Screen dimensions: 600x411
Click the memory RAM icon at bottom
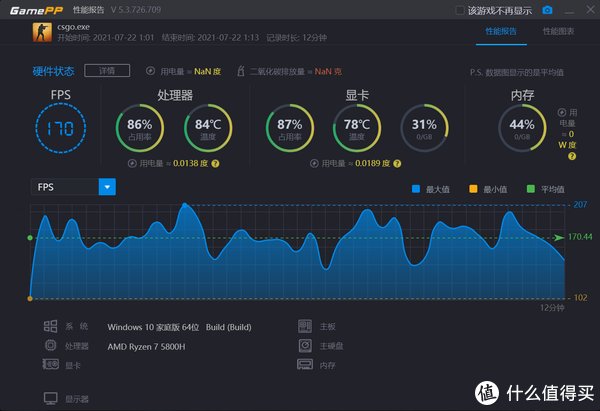(x=305, y=364)
